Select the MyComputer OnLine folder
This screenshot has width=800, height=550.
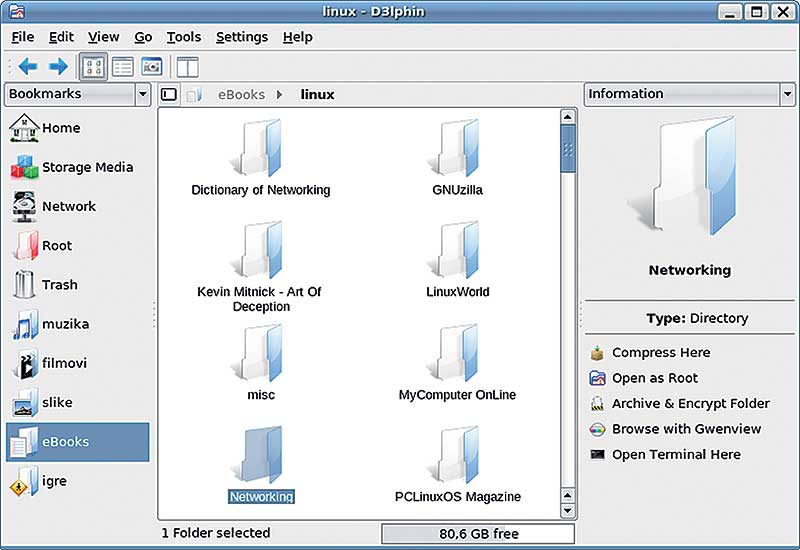(x=458, y=363)
